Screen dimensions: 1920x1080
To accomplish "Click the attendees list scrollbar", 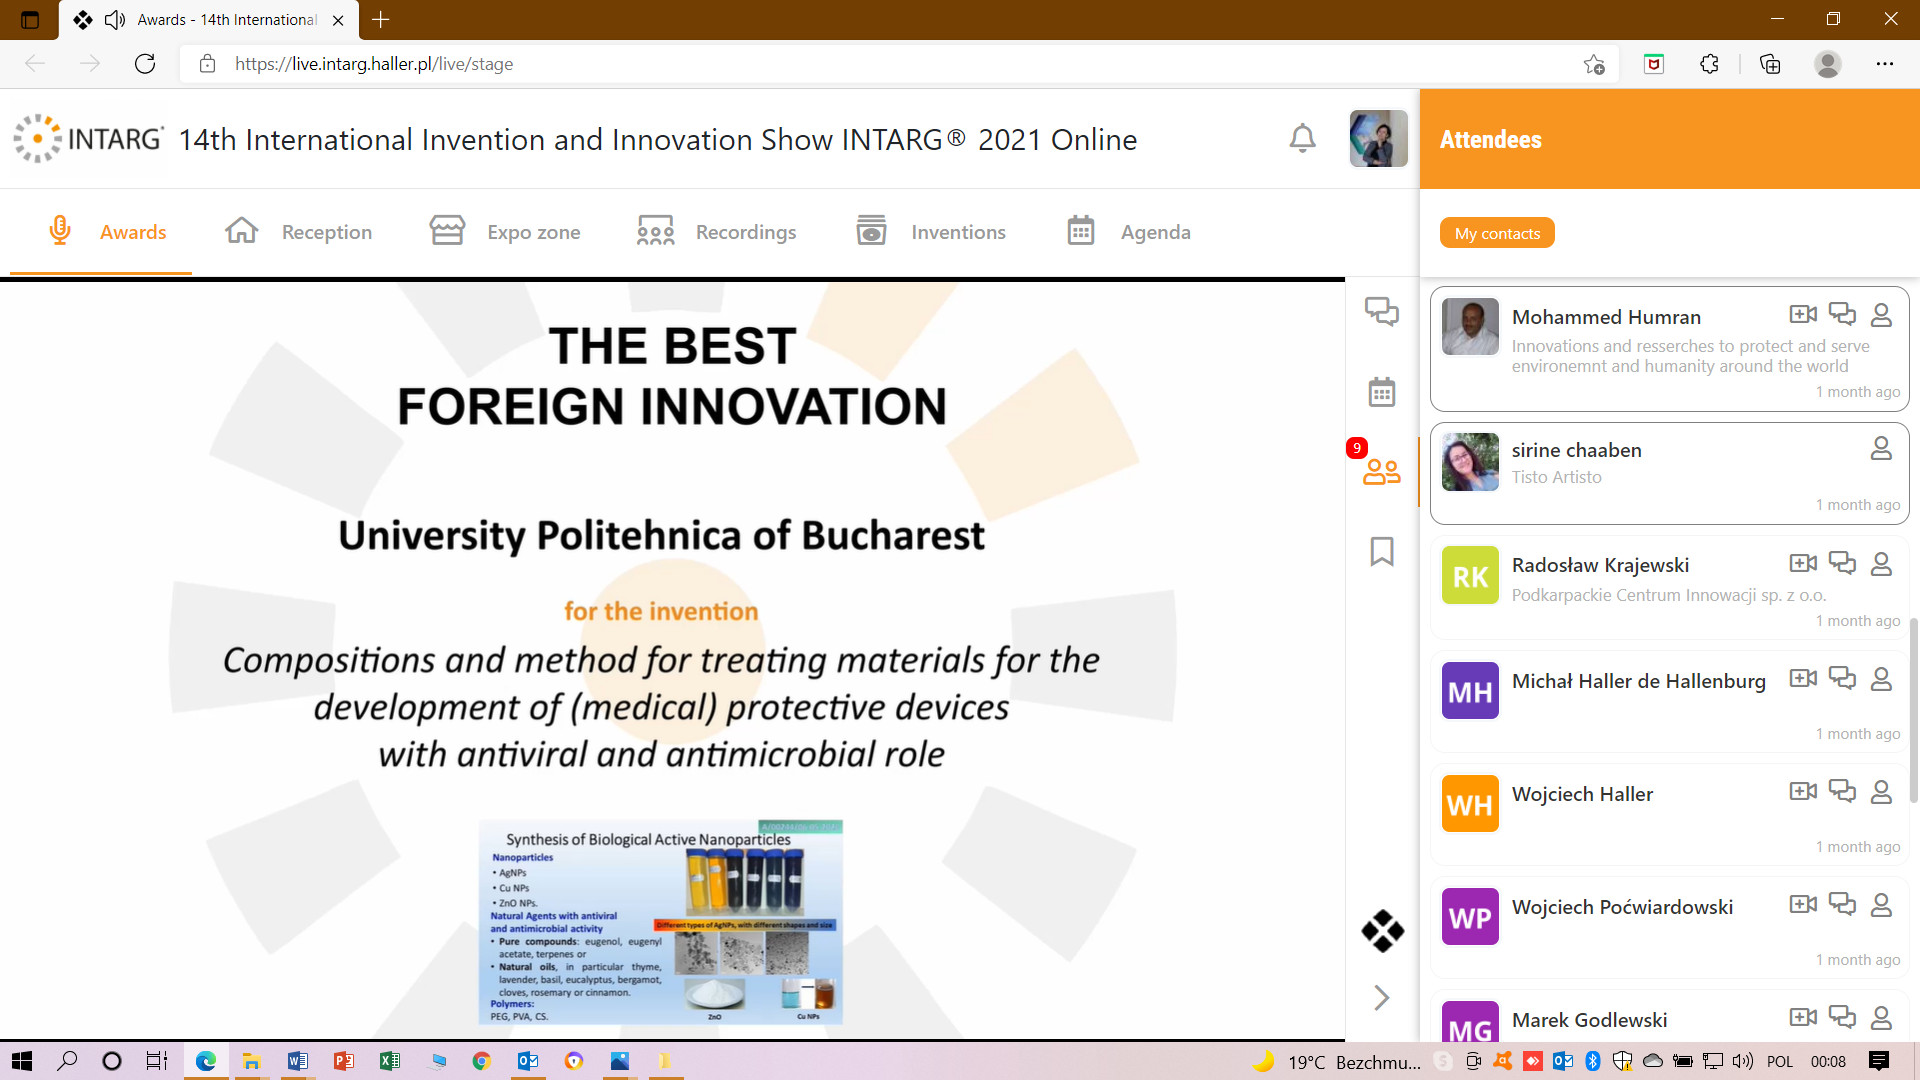I will (x=1913, y=710).
